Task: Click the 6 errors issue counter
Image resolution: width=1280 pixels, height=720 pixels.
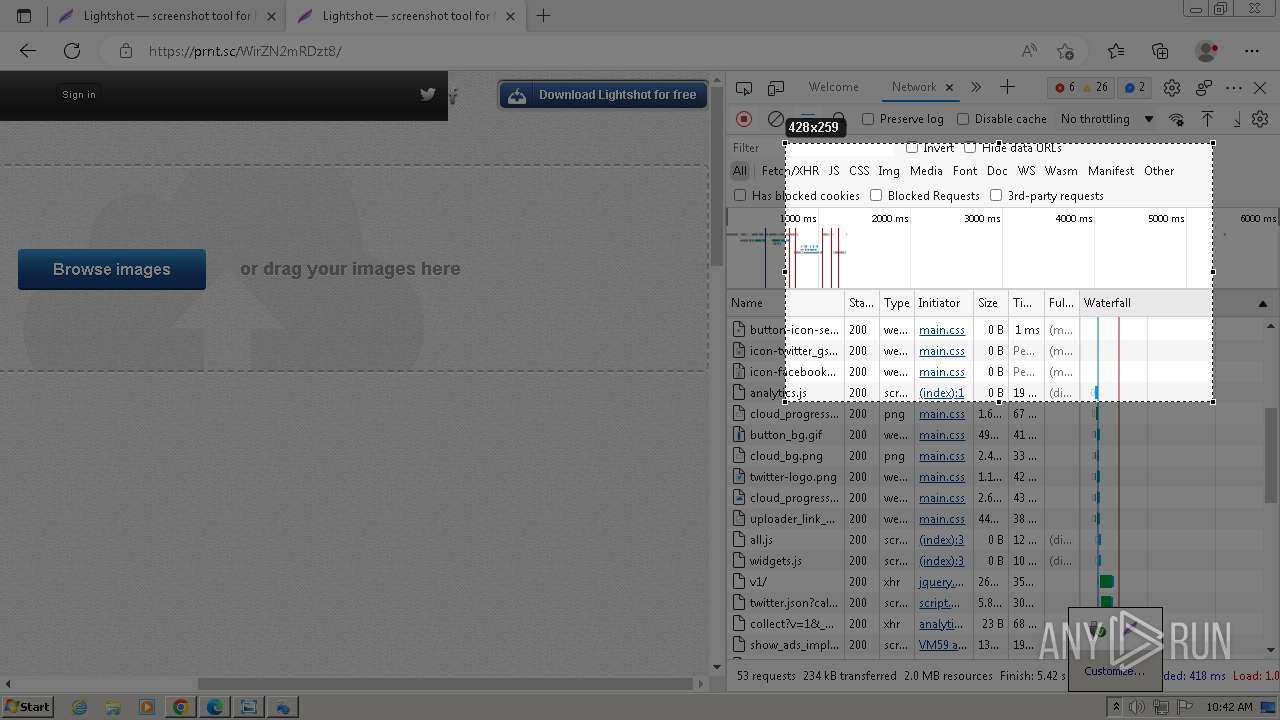Action: (x=1065, y=88)
